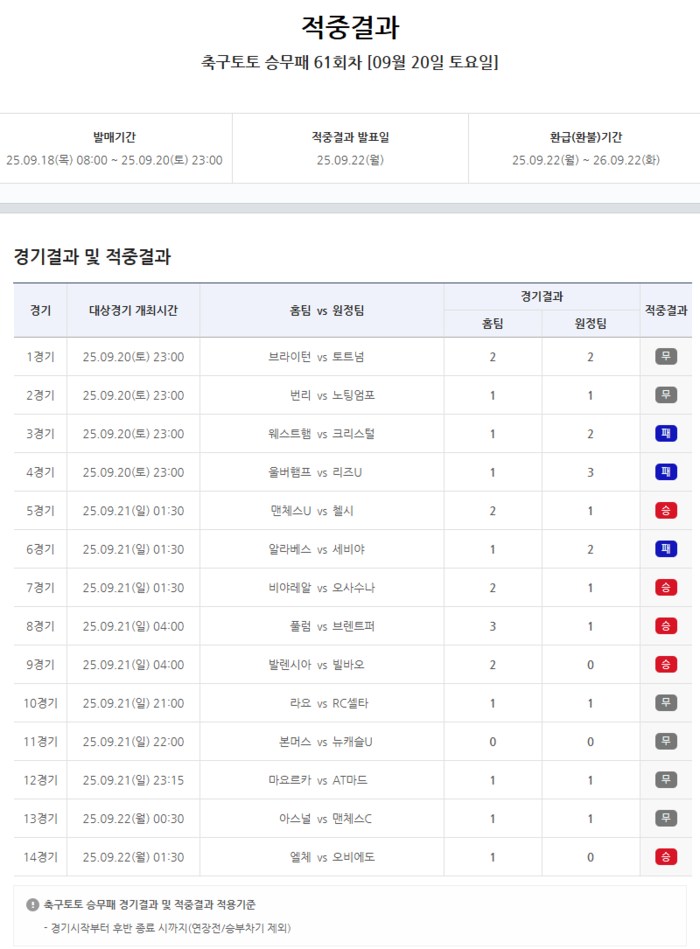The height and width of the screenshot is (949, 700).
Task: Select the 홈팀 vs 원정팀 column header
Action: 321,310
